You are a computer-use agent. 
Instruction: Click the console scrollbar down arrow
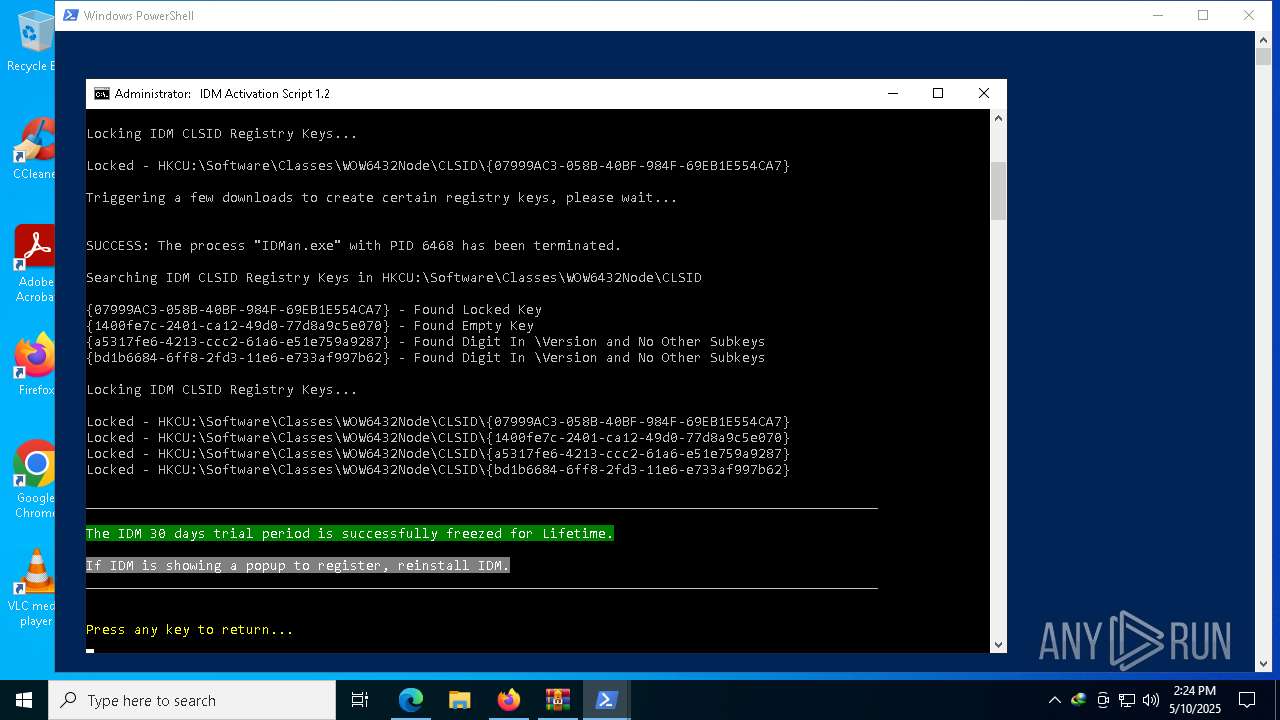(x=998, y=645)
